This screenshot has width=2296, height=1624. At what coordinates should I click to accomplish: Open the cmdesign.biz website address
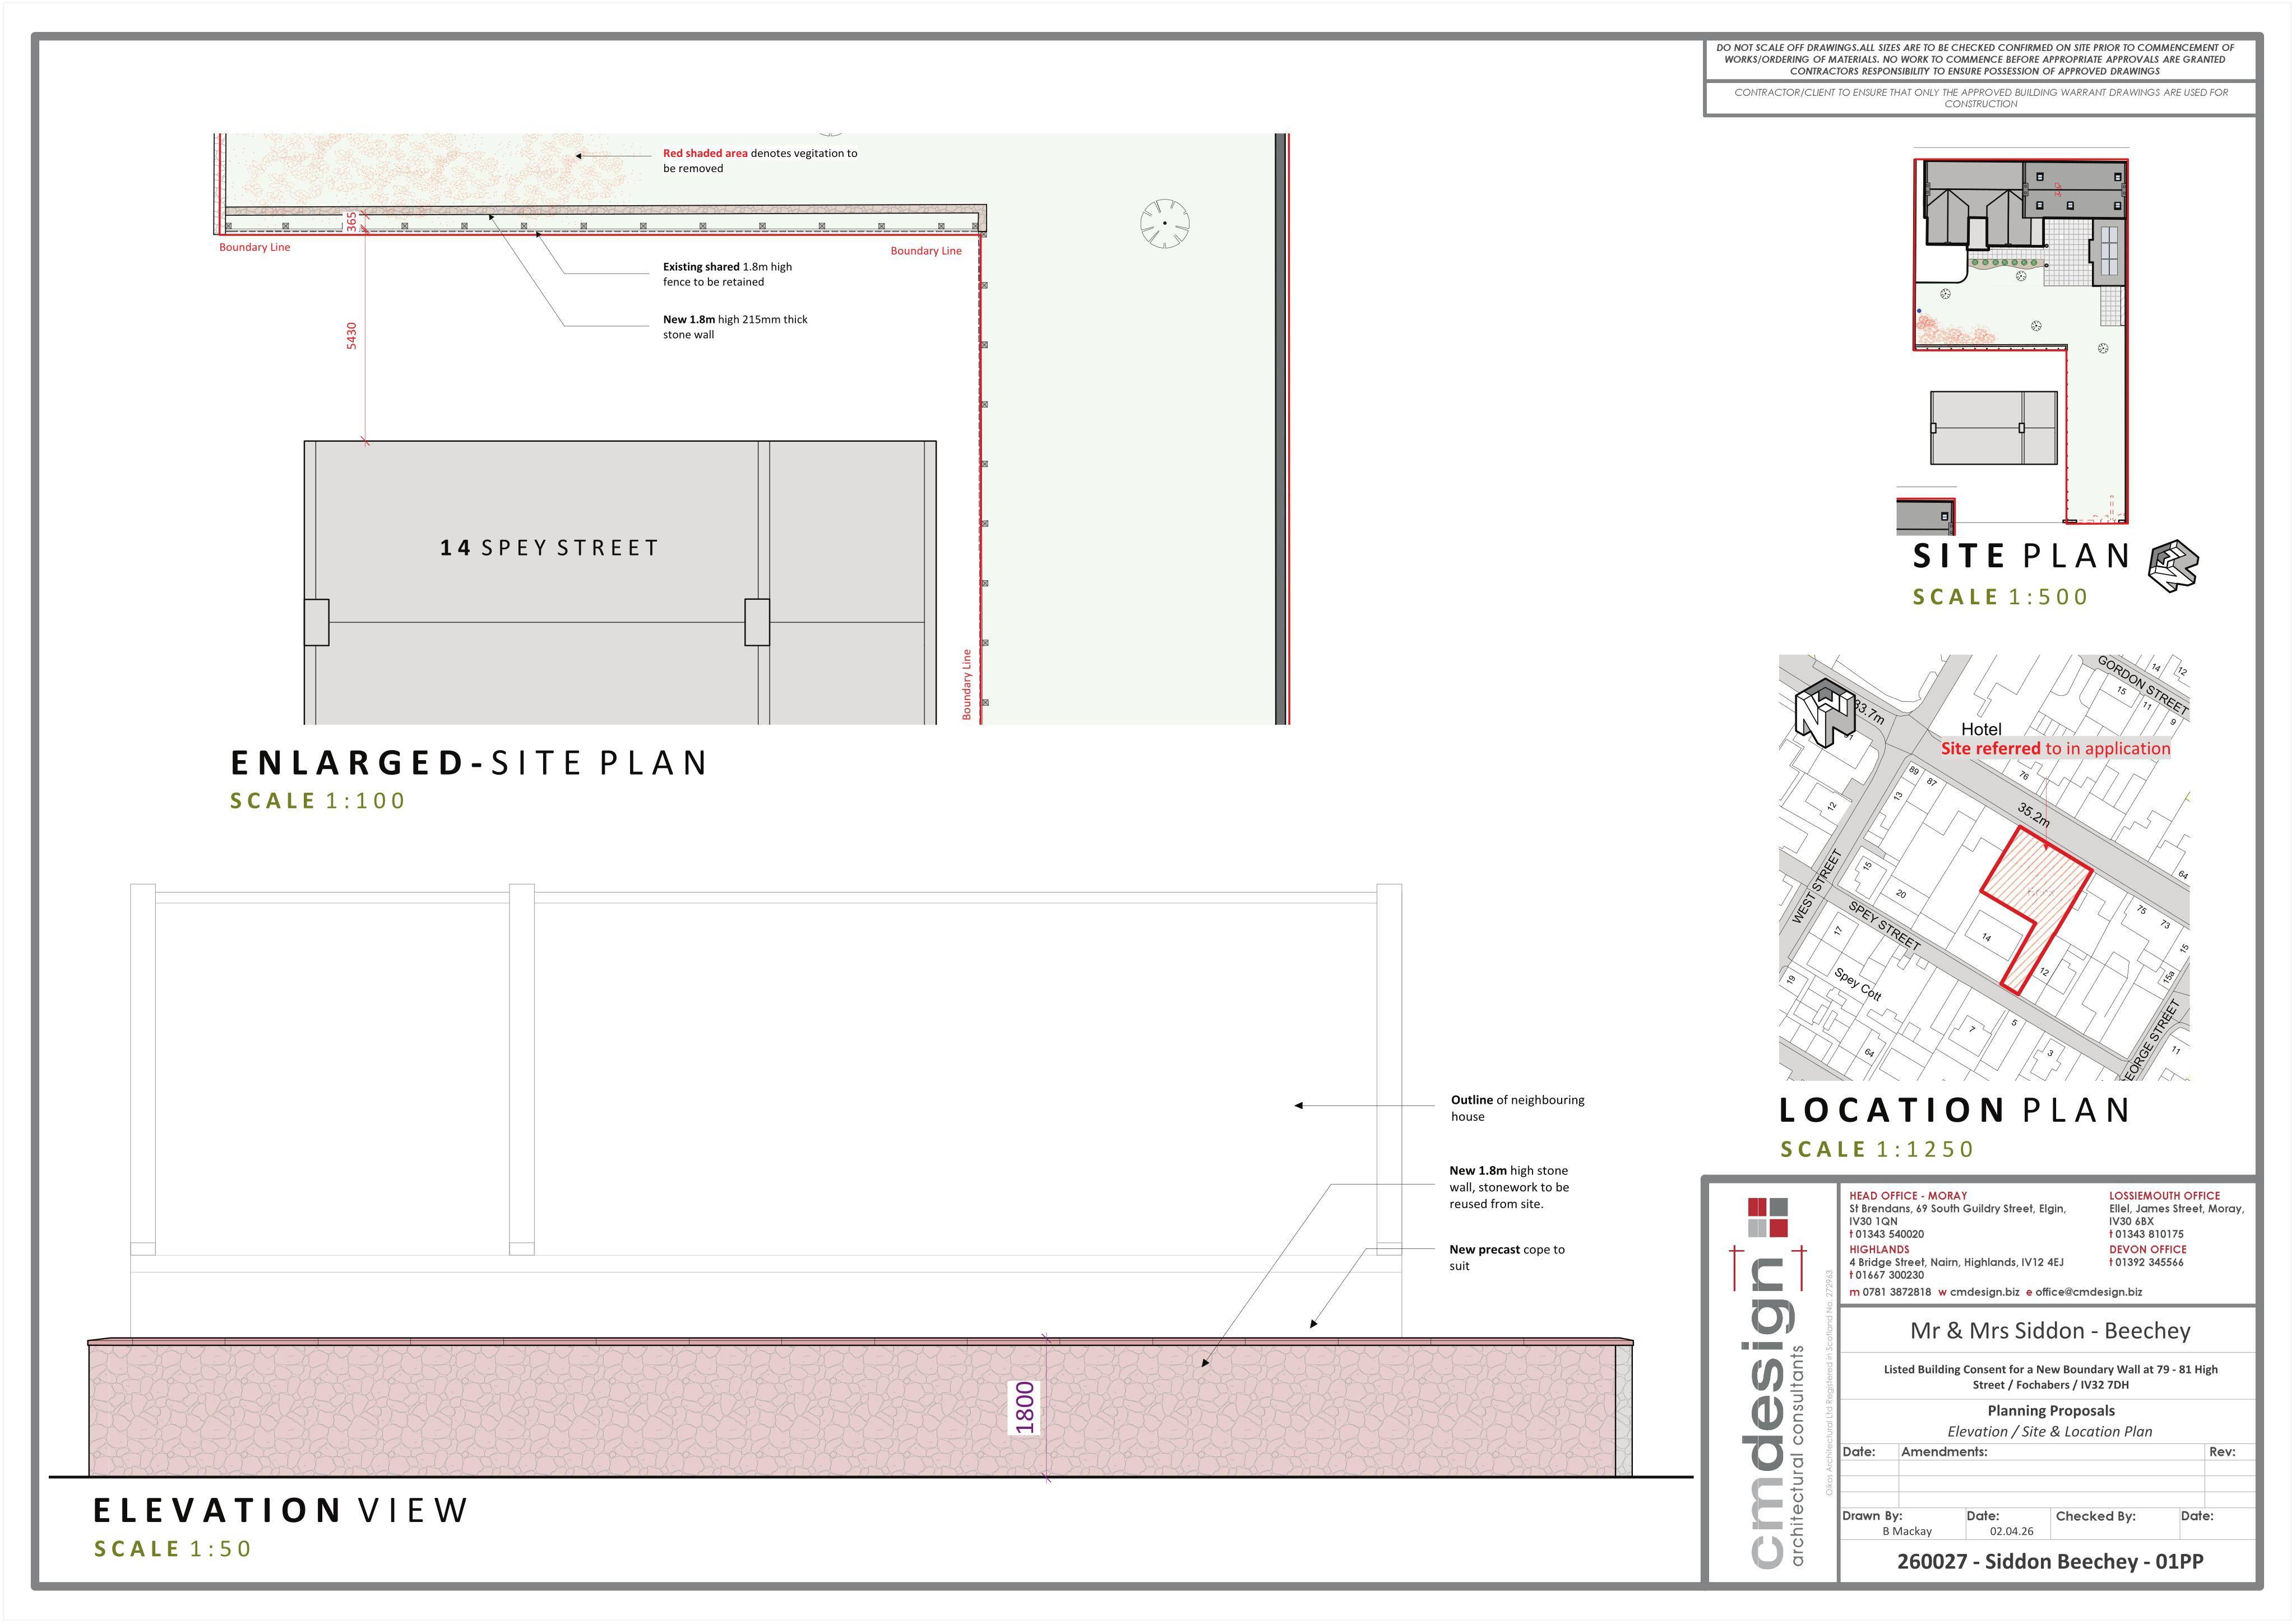click(x=1984, y=1292)
